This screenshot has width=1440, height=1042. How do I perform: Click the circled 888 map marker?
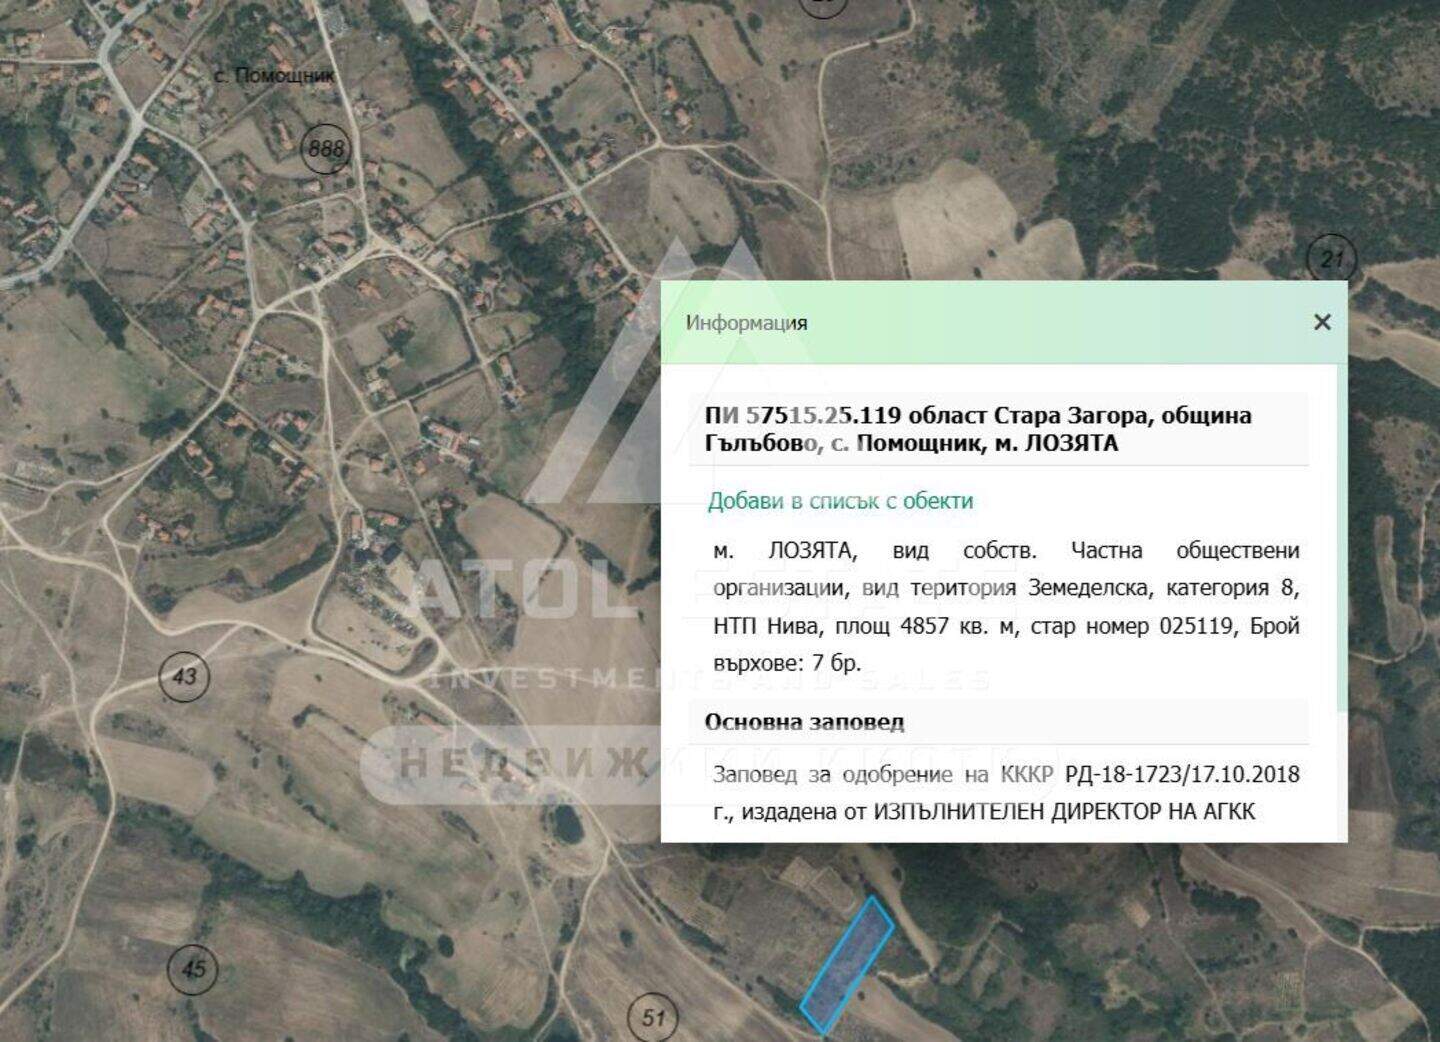pos(326,149)
